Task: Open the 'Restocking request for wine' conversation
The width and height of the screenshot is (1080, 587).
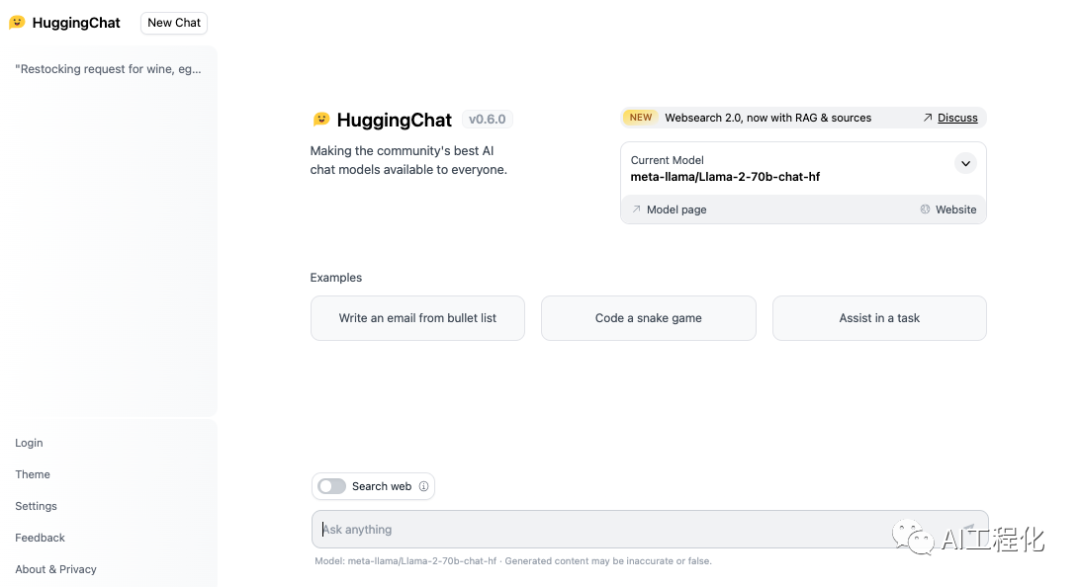Action: 108,69
